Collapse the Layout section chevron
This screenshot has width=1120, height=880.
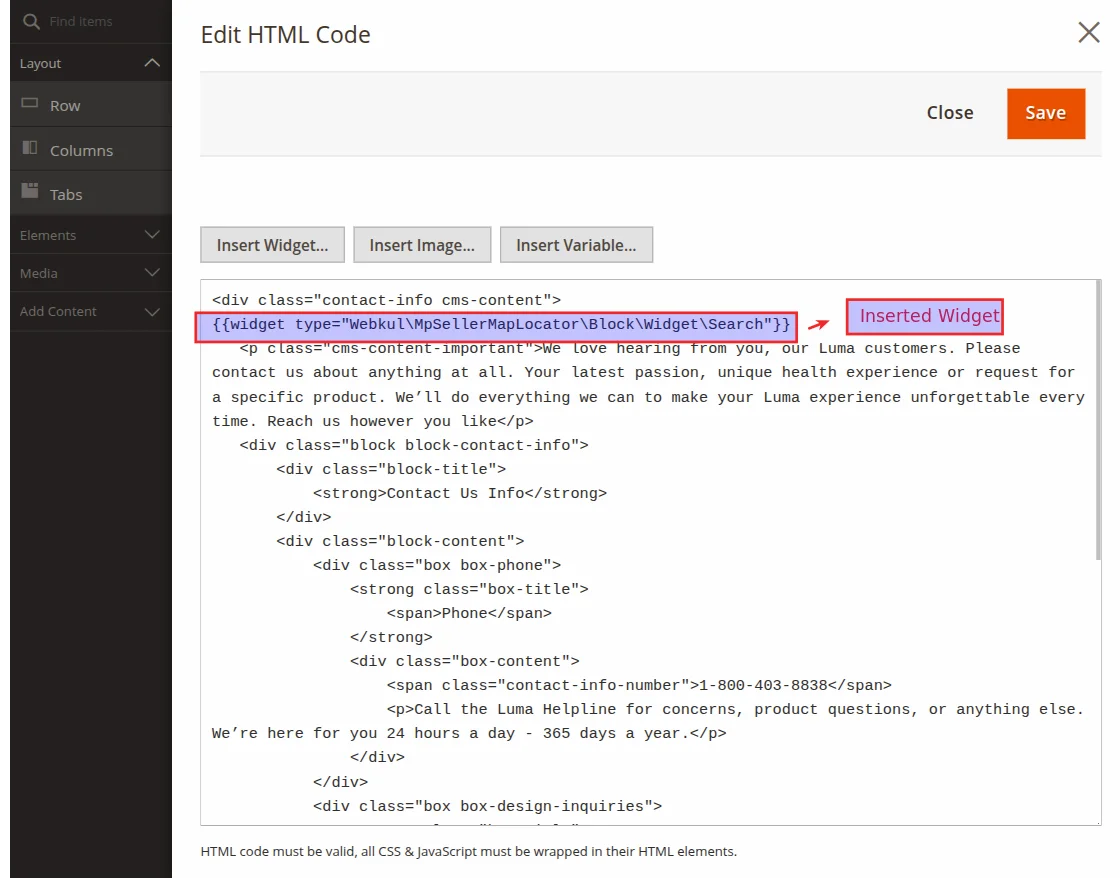coord(152,62)
